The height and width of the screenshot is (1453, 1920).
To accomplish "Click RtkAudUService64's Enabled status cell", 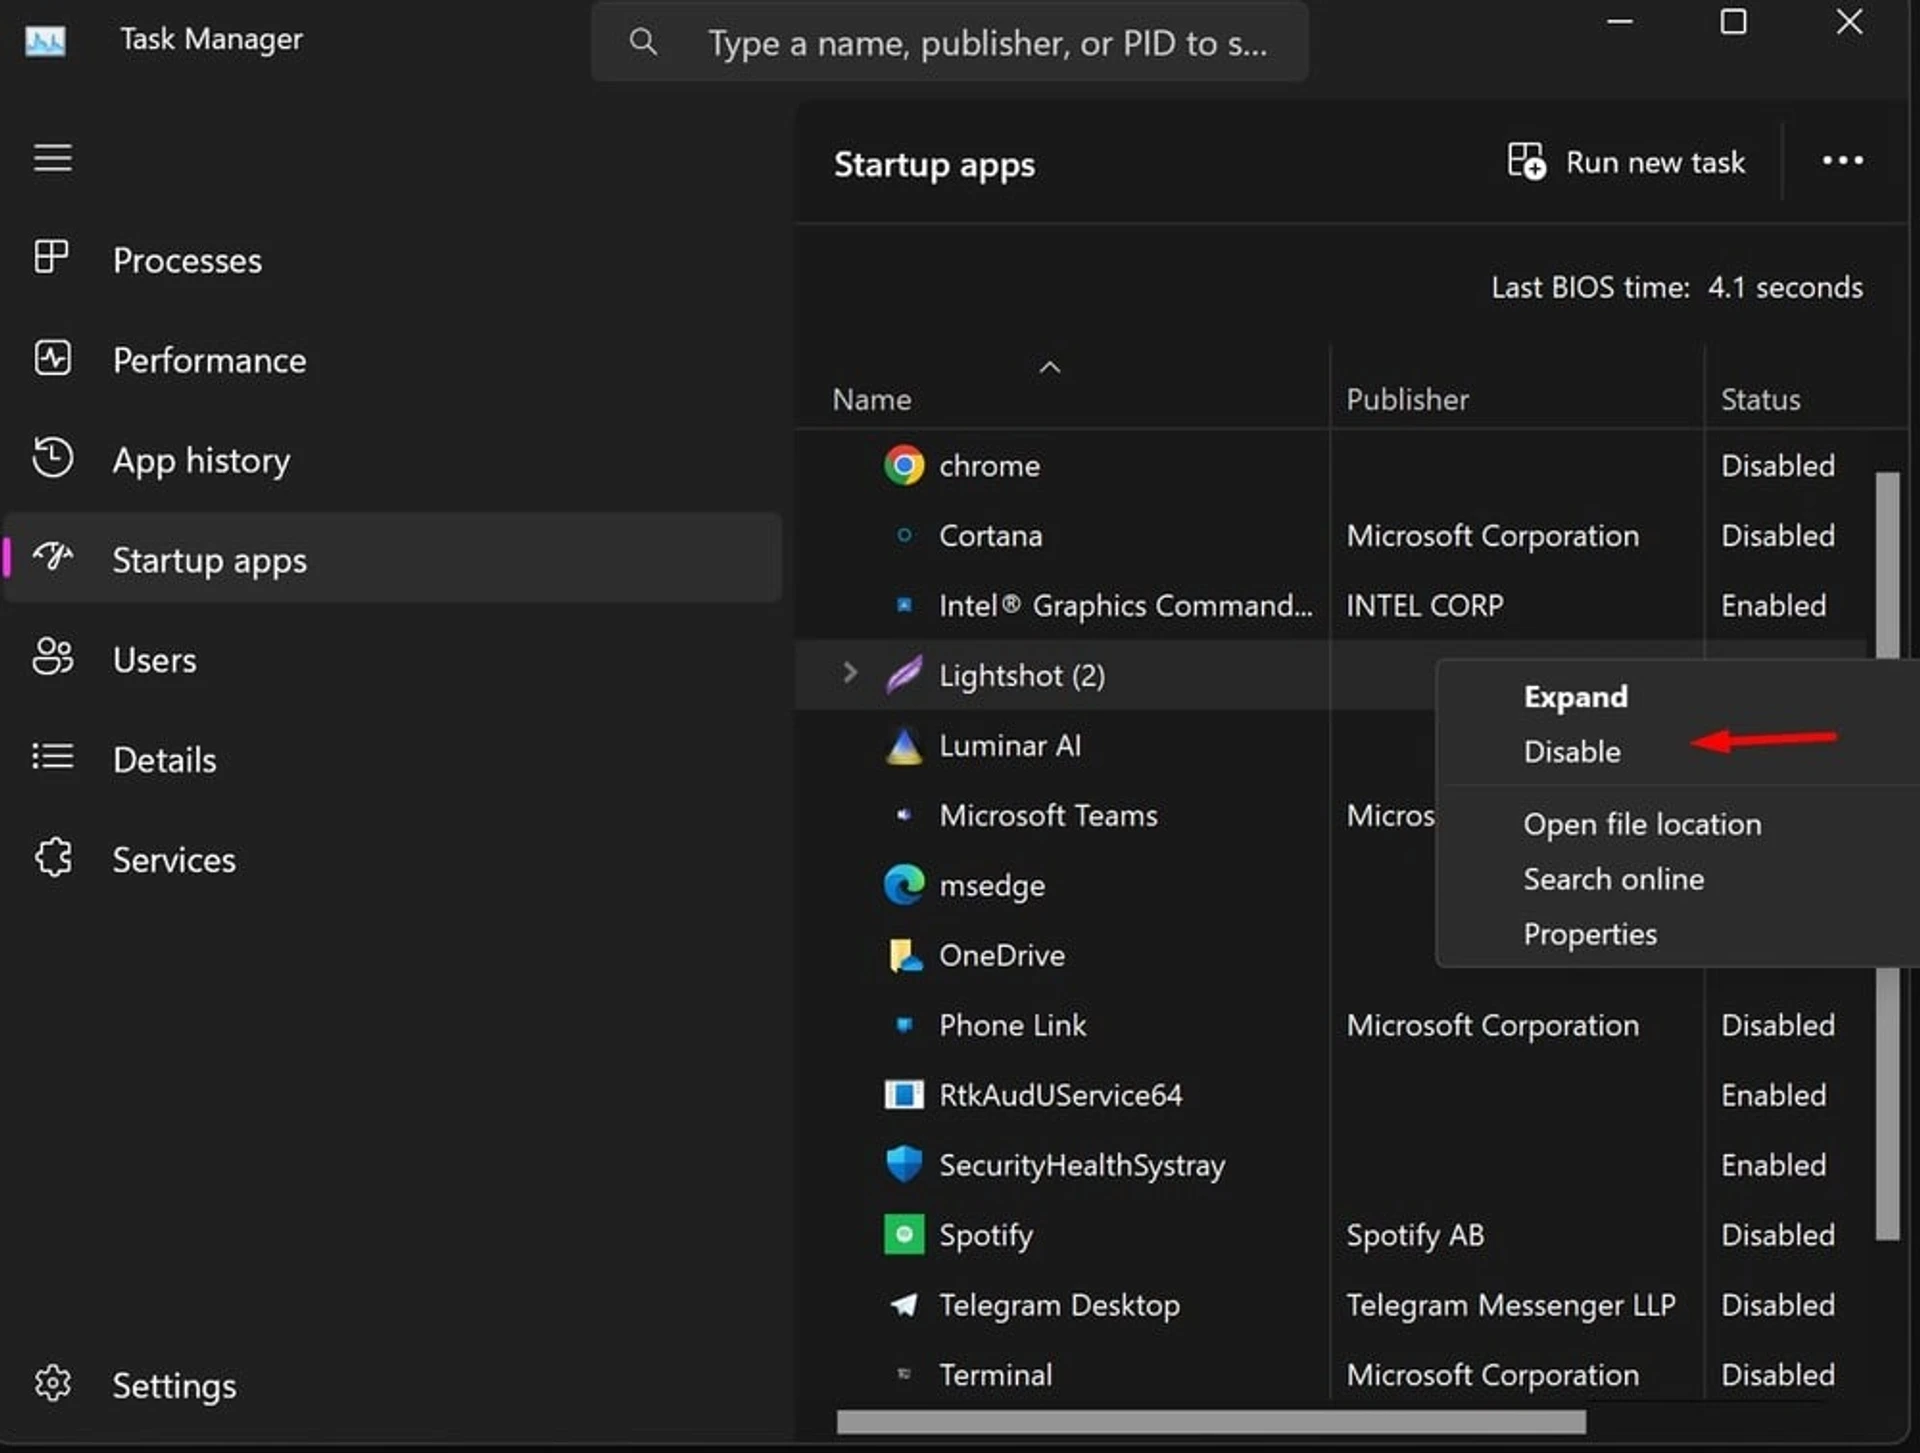I will (1773, 1095).
